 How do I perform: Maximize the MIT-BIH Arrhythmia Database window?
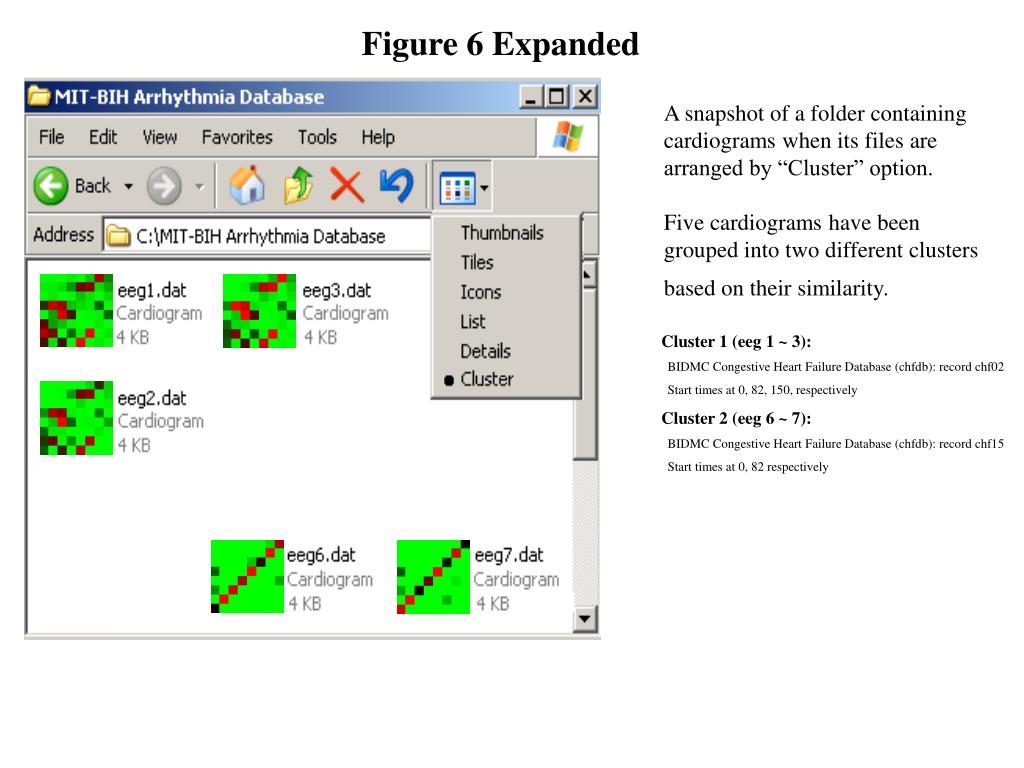(x=557, y=97)
